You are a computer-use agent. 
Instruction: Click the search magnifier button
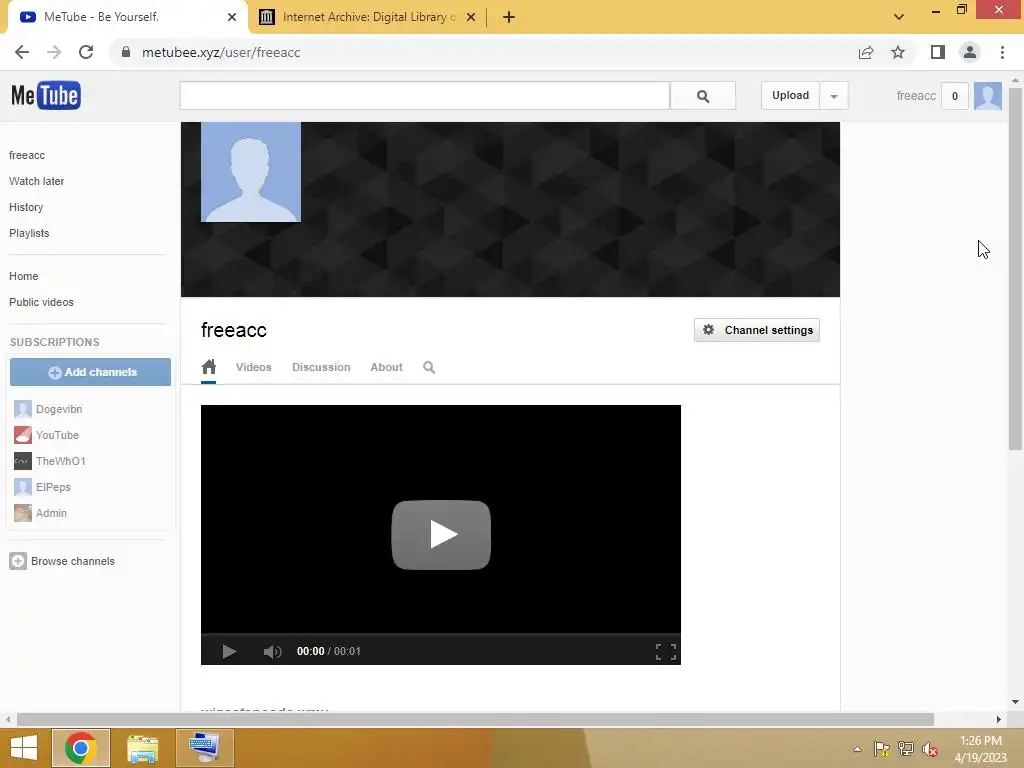[703, 96]
